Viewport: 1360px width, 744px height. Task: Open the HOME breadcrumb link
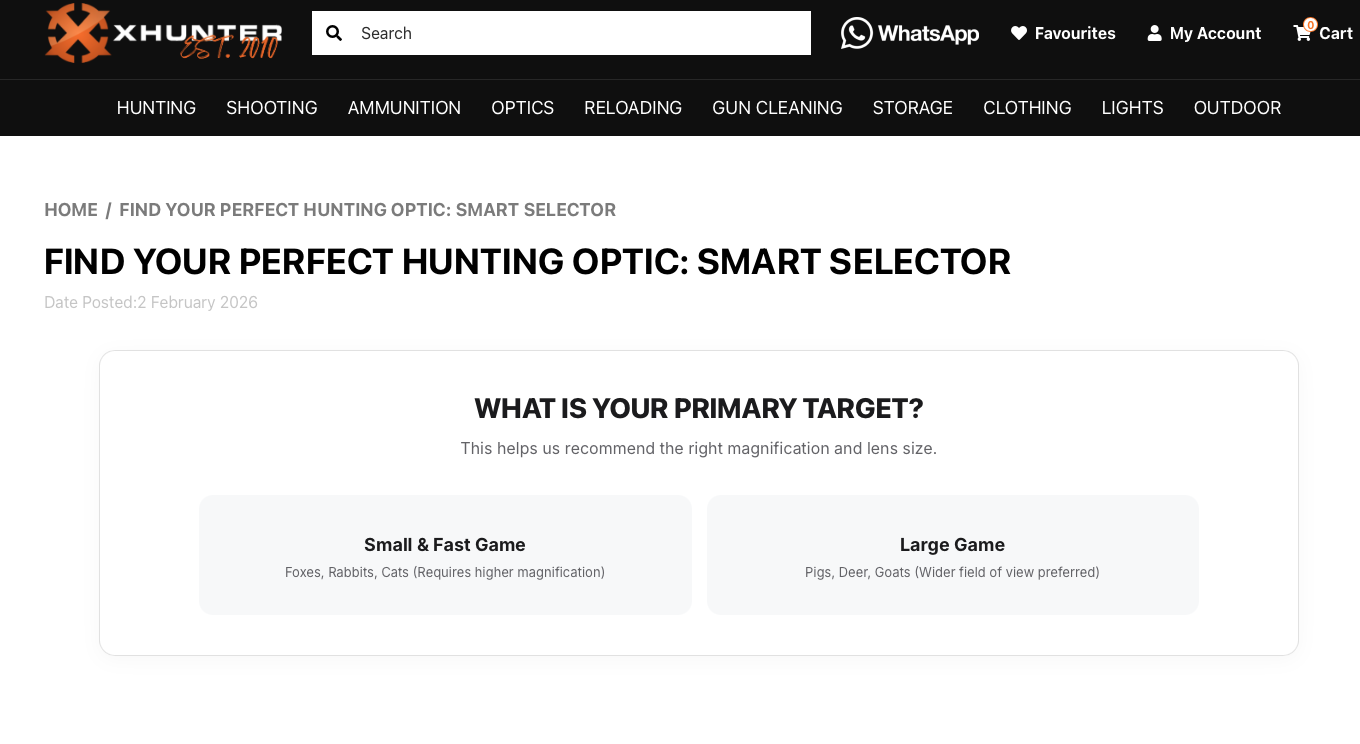71,210
